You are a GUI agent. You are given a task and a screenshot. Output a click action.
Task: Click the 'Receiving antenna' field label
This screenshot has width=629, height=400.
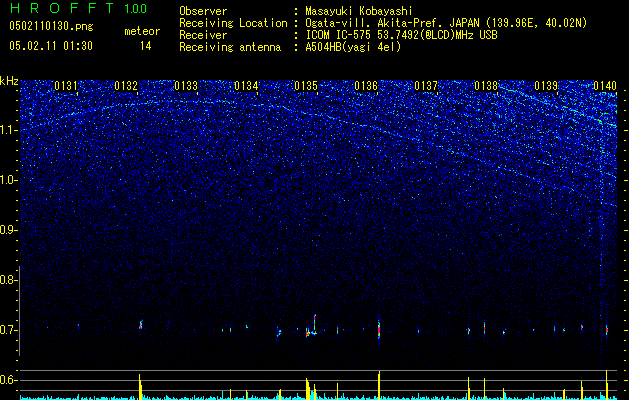click(x=230, y=47)
